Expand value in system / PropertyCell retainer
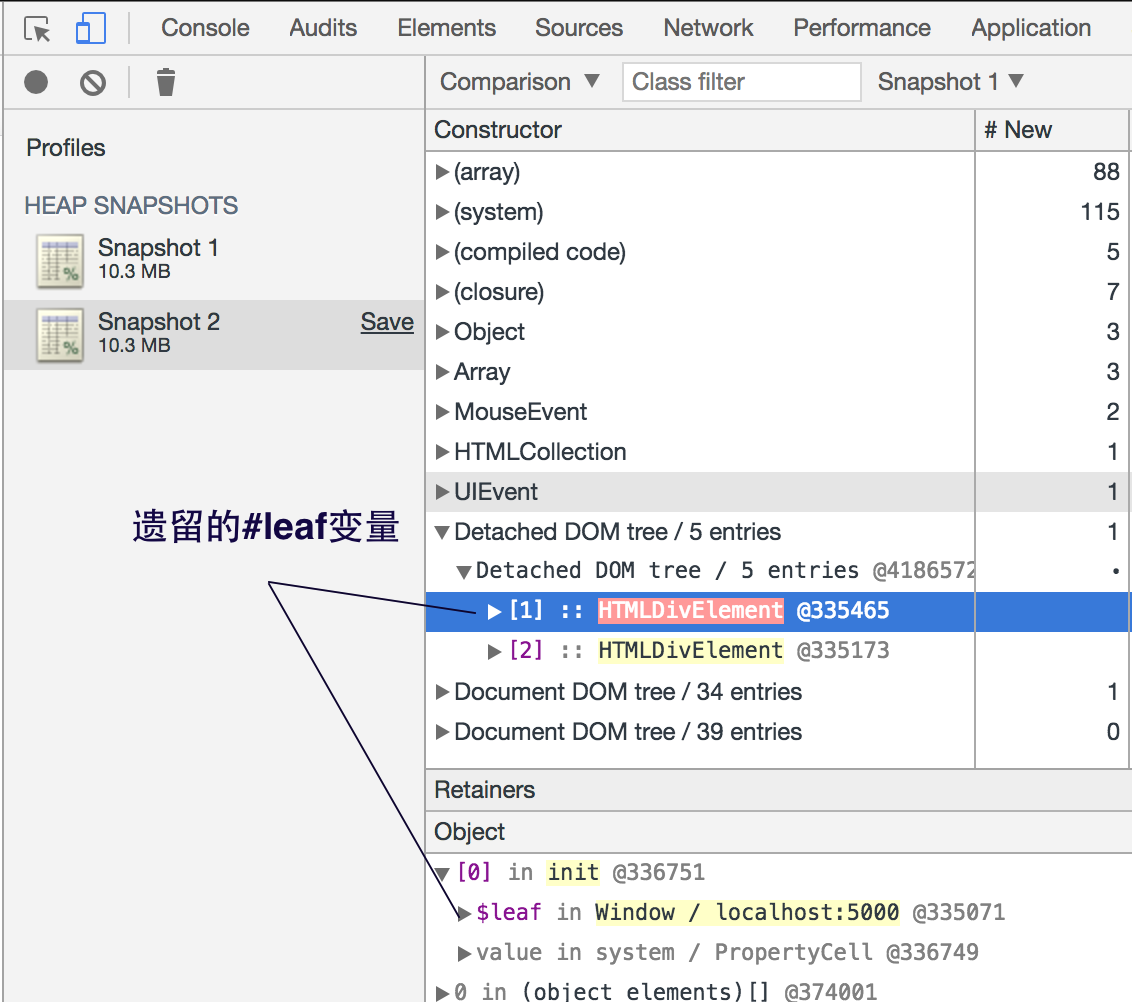Image resolution: width=1132 pixels, height=1002 pixels. (464, 954)
